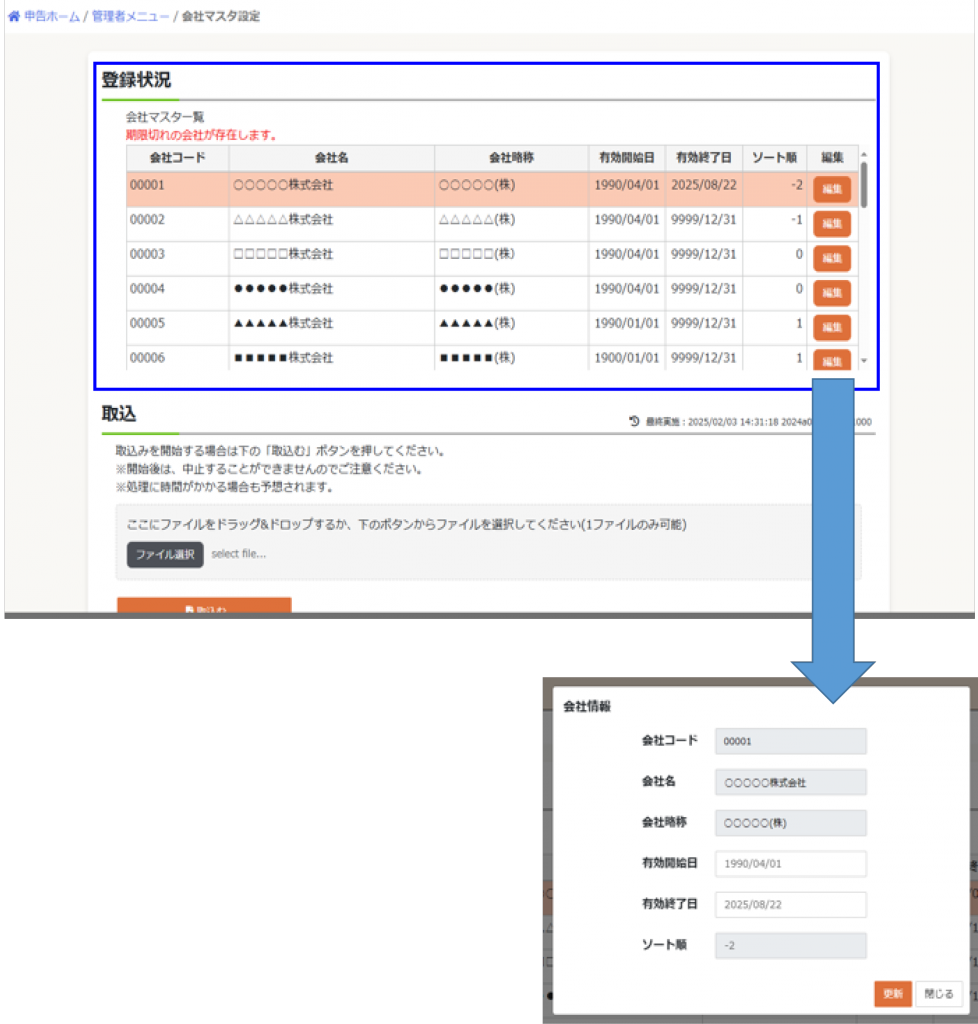Viewport: 978px width, 1024px height.
Task: Click the □□□□□株式会社 name cell
Action: click(x=332, y=259)
